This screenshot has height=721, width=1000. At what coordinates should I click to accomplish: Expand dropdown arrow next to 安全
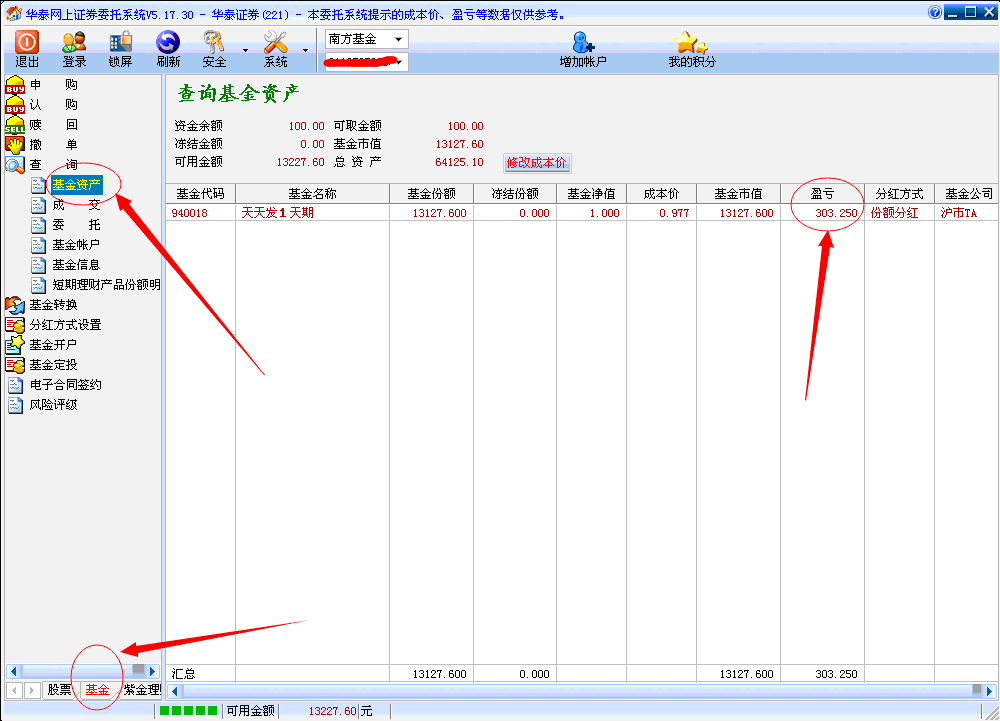tap(245, 50)
